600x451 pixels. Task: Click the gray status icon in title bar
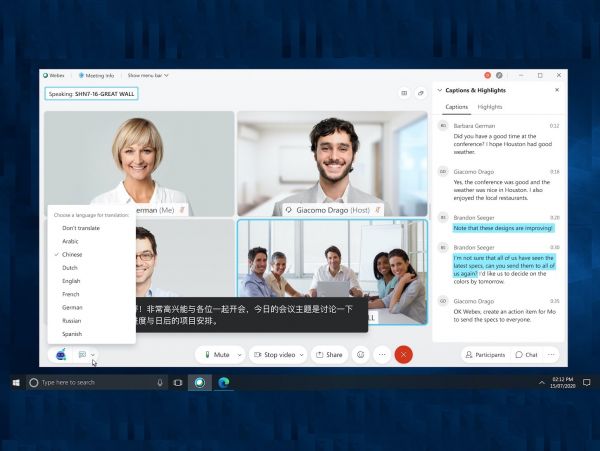(x=499, y=75)
